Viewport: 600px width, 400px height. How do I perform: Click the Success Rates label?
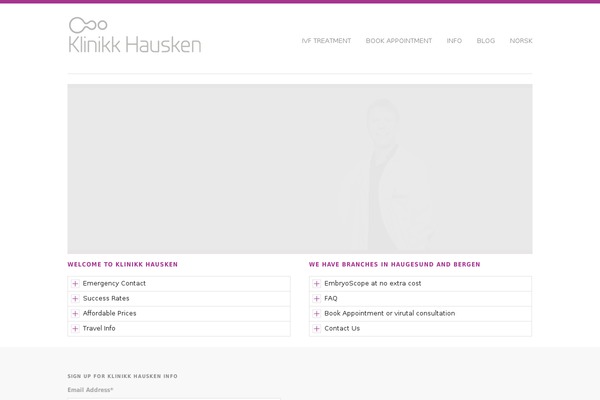click(106, 298)
